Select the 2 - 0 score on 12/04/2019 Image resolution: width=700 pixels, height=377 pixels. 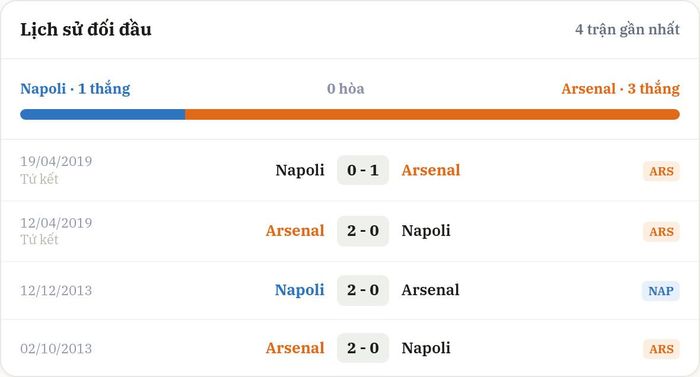coord(363,231)
